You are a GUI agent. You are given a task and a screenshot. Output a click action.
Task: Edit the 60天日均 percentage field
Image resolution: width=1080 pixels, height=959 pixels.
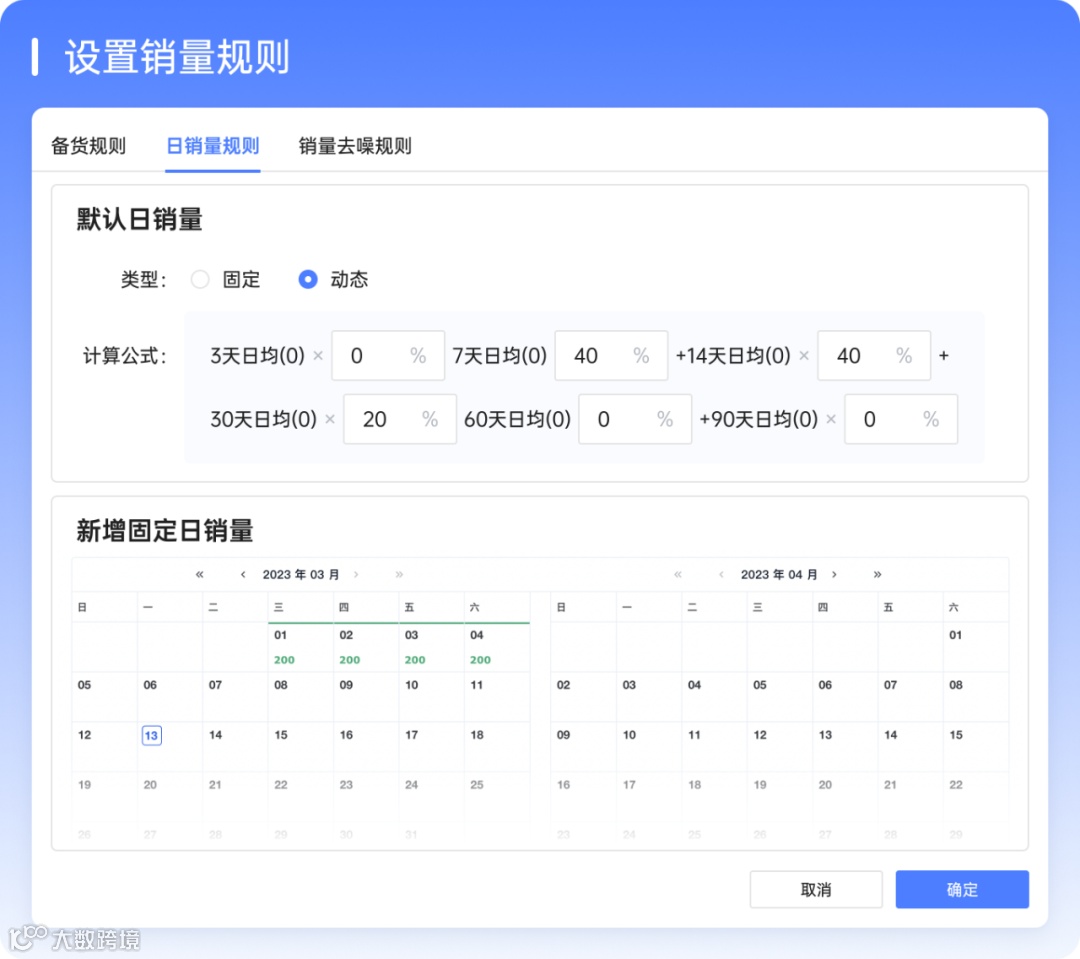click(635, 419)
